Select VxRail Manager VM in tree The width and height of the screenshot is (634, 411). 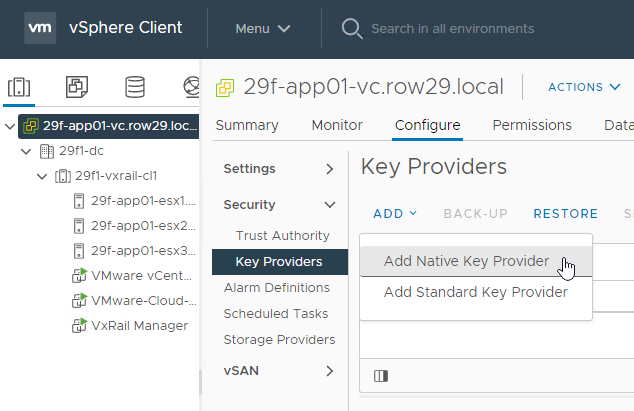click(139, 326)
